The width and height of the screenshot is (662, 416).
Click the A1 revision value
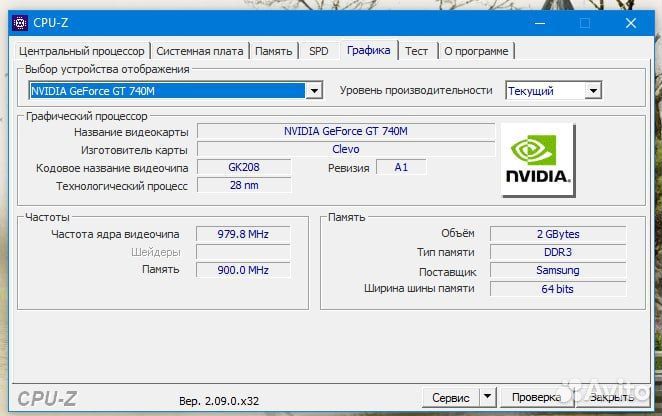pyautogui.click(x=401, y=167)
